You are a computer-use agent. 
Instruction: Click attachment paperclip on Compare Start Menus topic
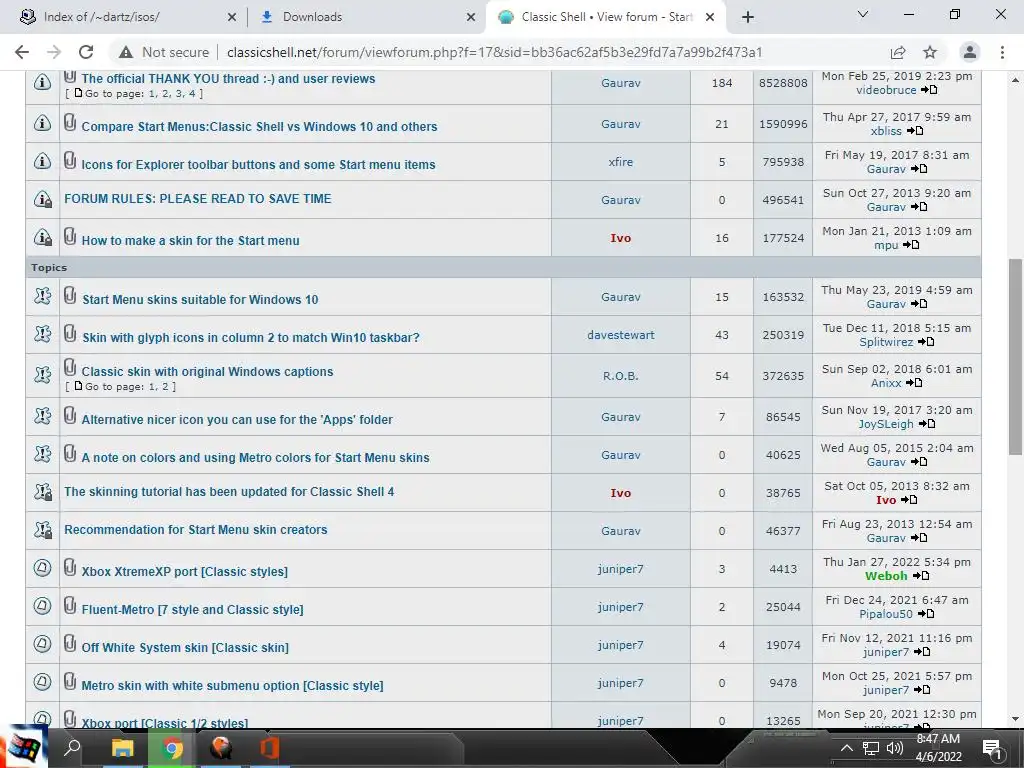coord(70,122)
